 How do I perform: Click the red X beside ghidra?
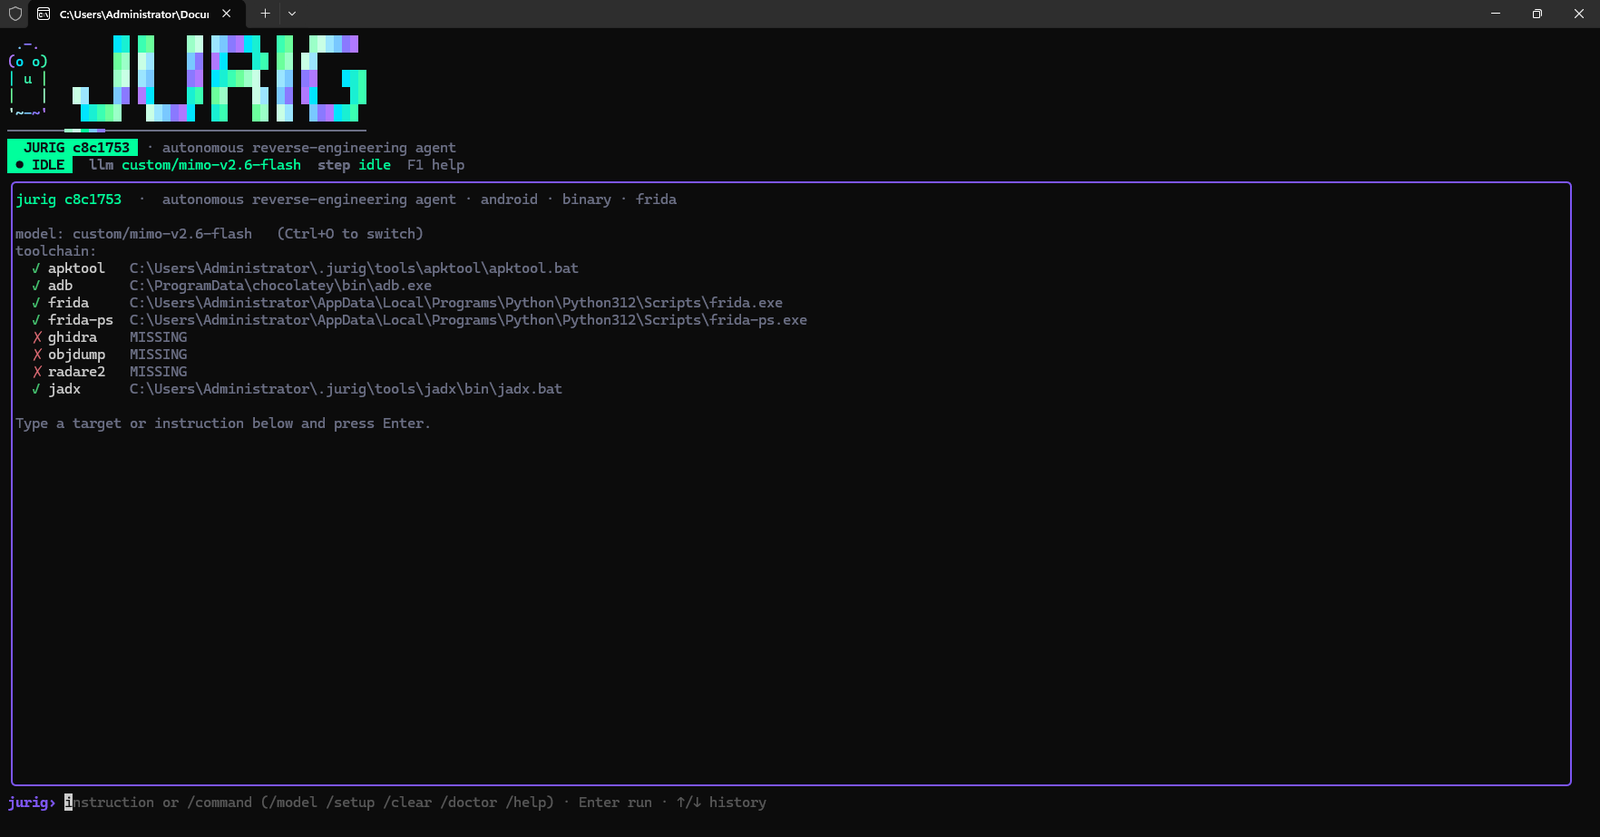pos(37,337)
